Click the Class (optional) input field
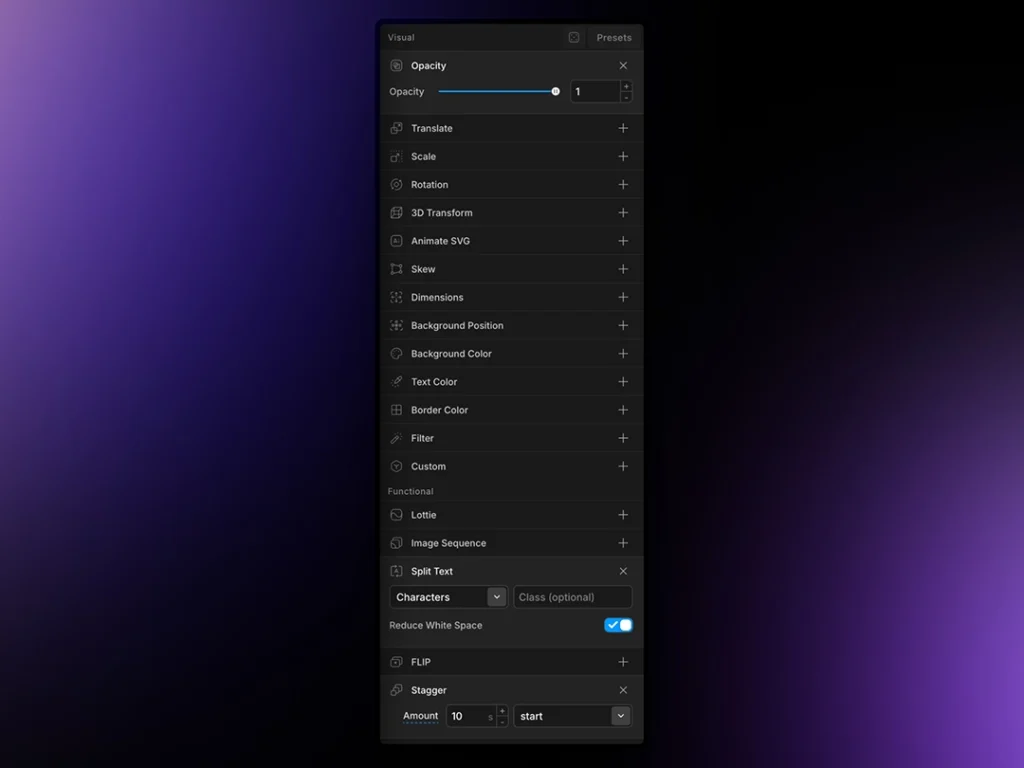 [x=573, y=597]
